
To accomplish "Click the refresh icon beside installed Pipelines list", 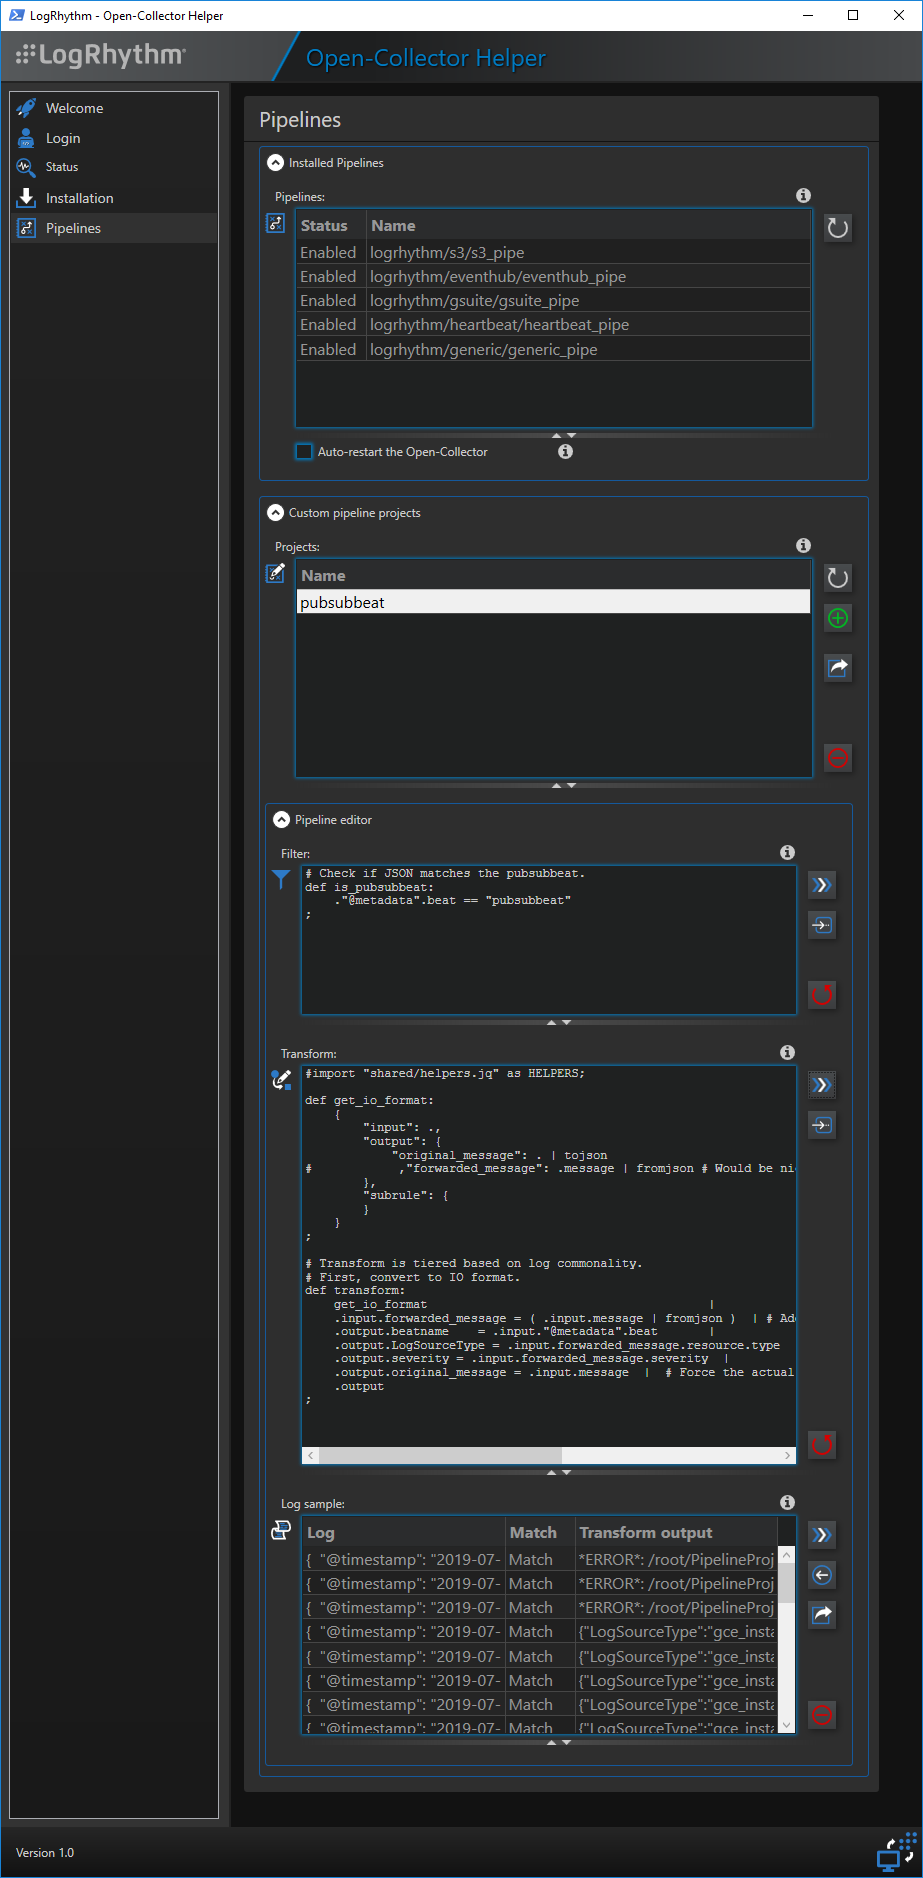I will (838, 228).
